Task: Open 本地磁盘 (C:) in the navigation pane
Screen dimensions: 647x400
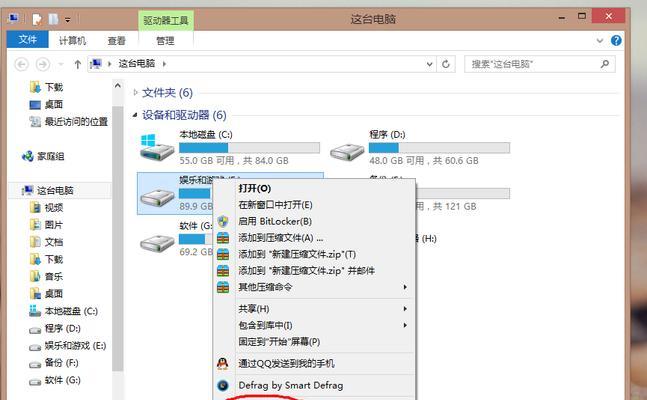Action: 71,311
